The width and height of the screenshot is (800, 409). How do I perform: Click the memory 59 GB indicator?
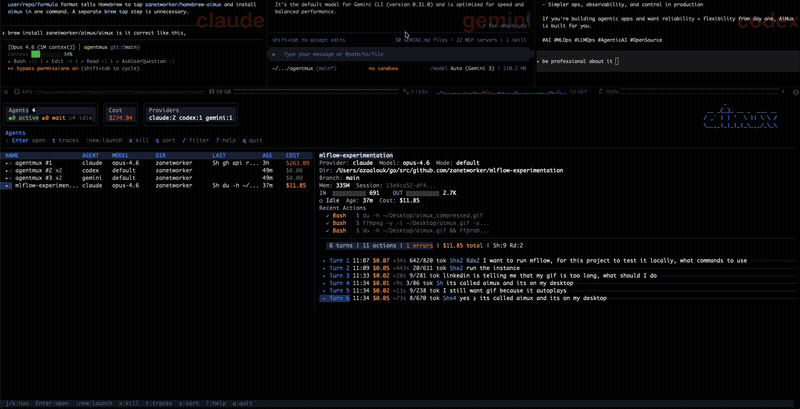point(221,92)
